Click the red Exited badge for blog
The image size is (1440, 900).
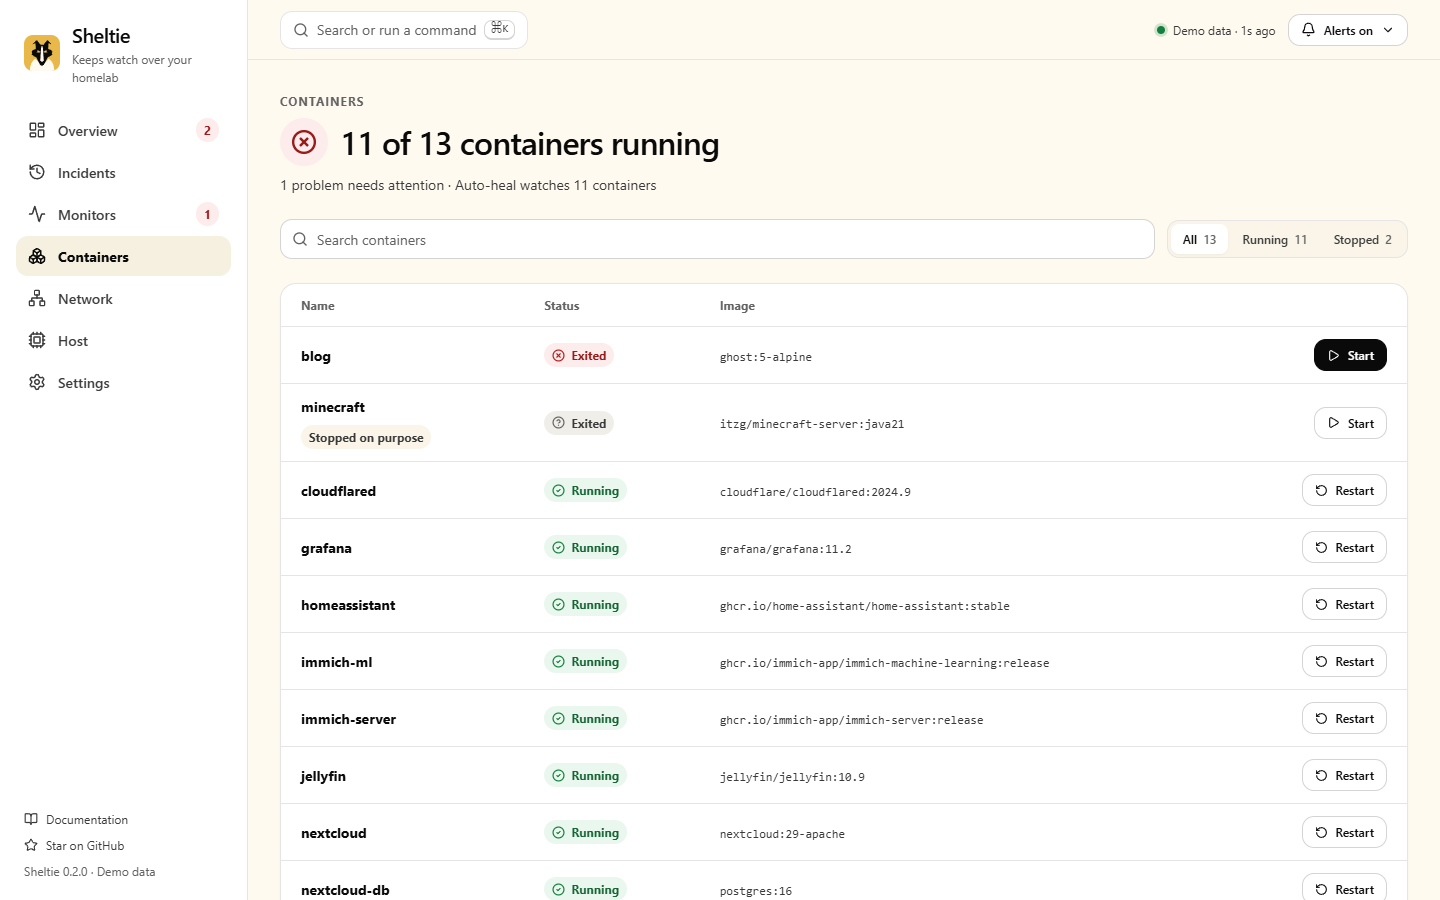click(579, 356)
